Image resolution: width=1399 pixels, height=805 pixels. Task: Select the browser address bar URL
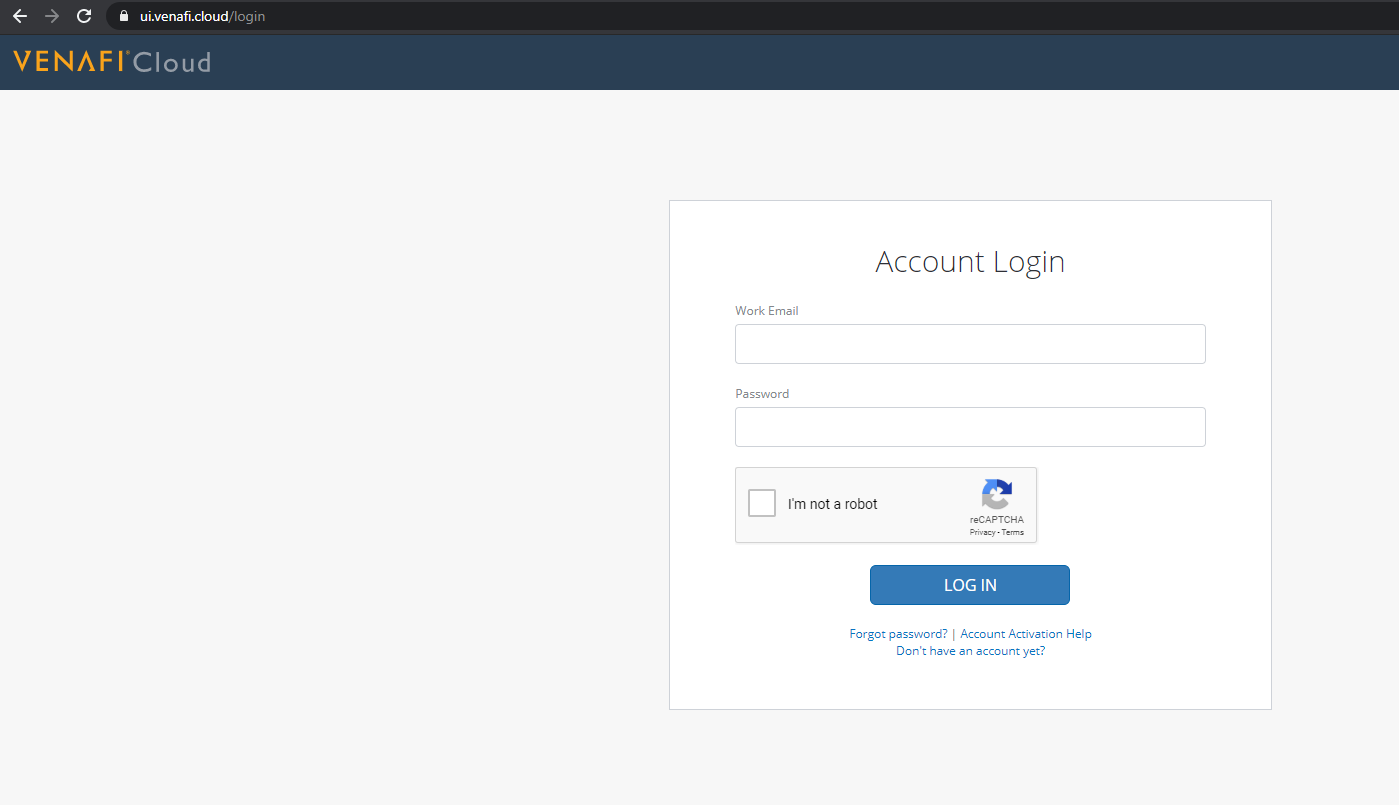pyautogui.click(x=200, y=16)
